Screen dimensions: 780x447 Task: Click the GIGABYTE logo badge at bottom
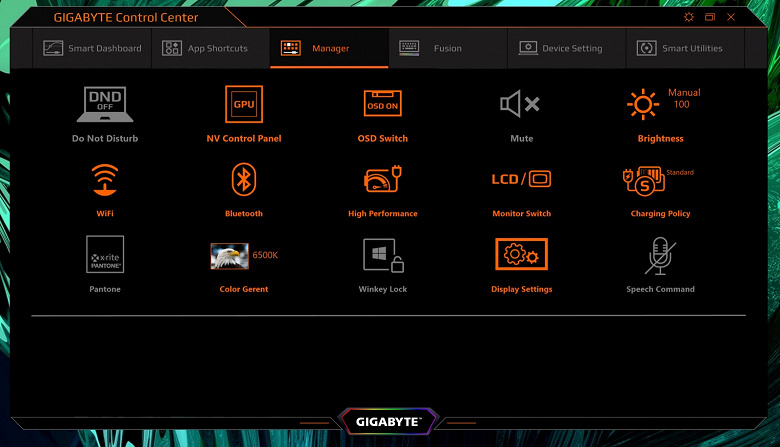388,422
